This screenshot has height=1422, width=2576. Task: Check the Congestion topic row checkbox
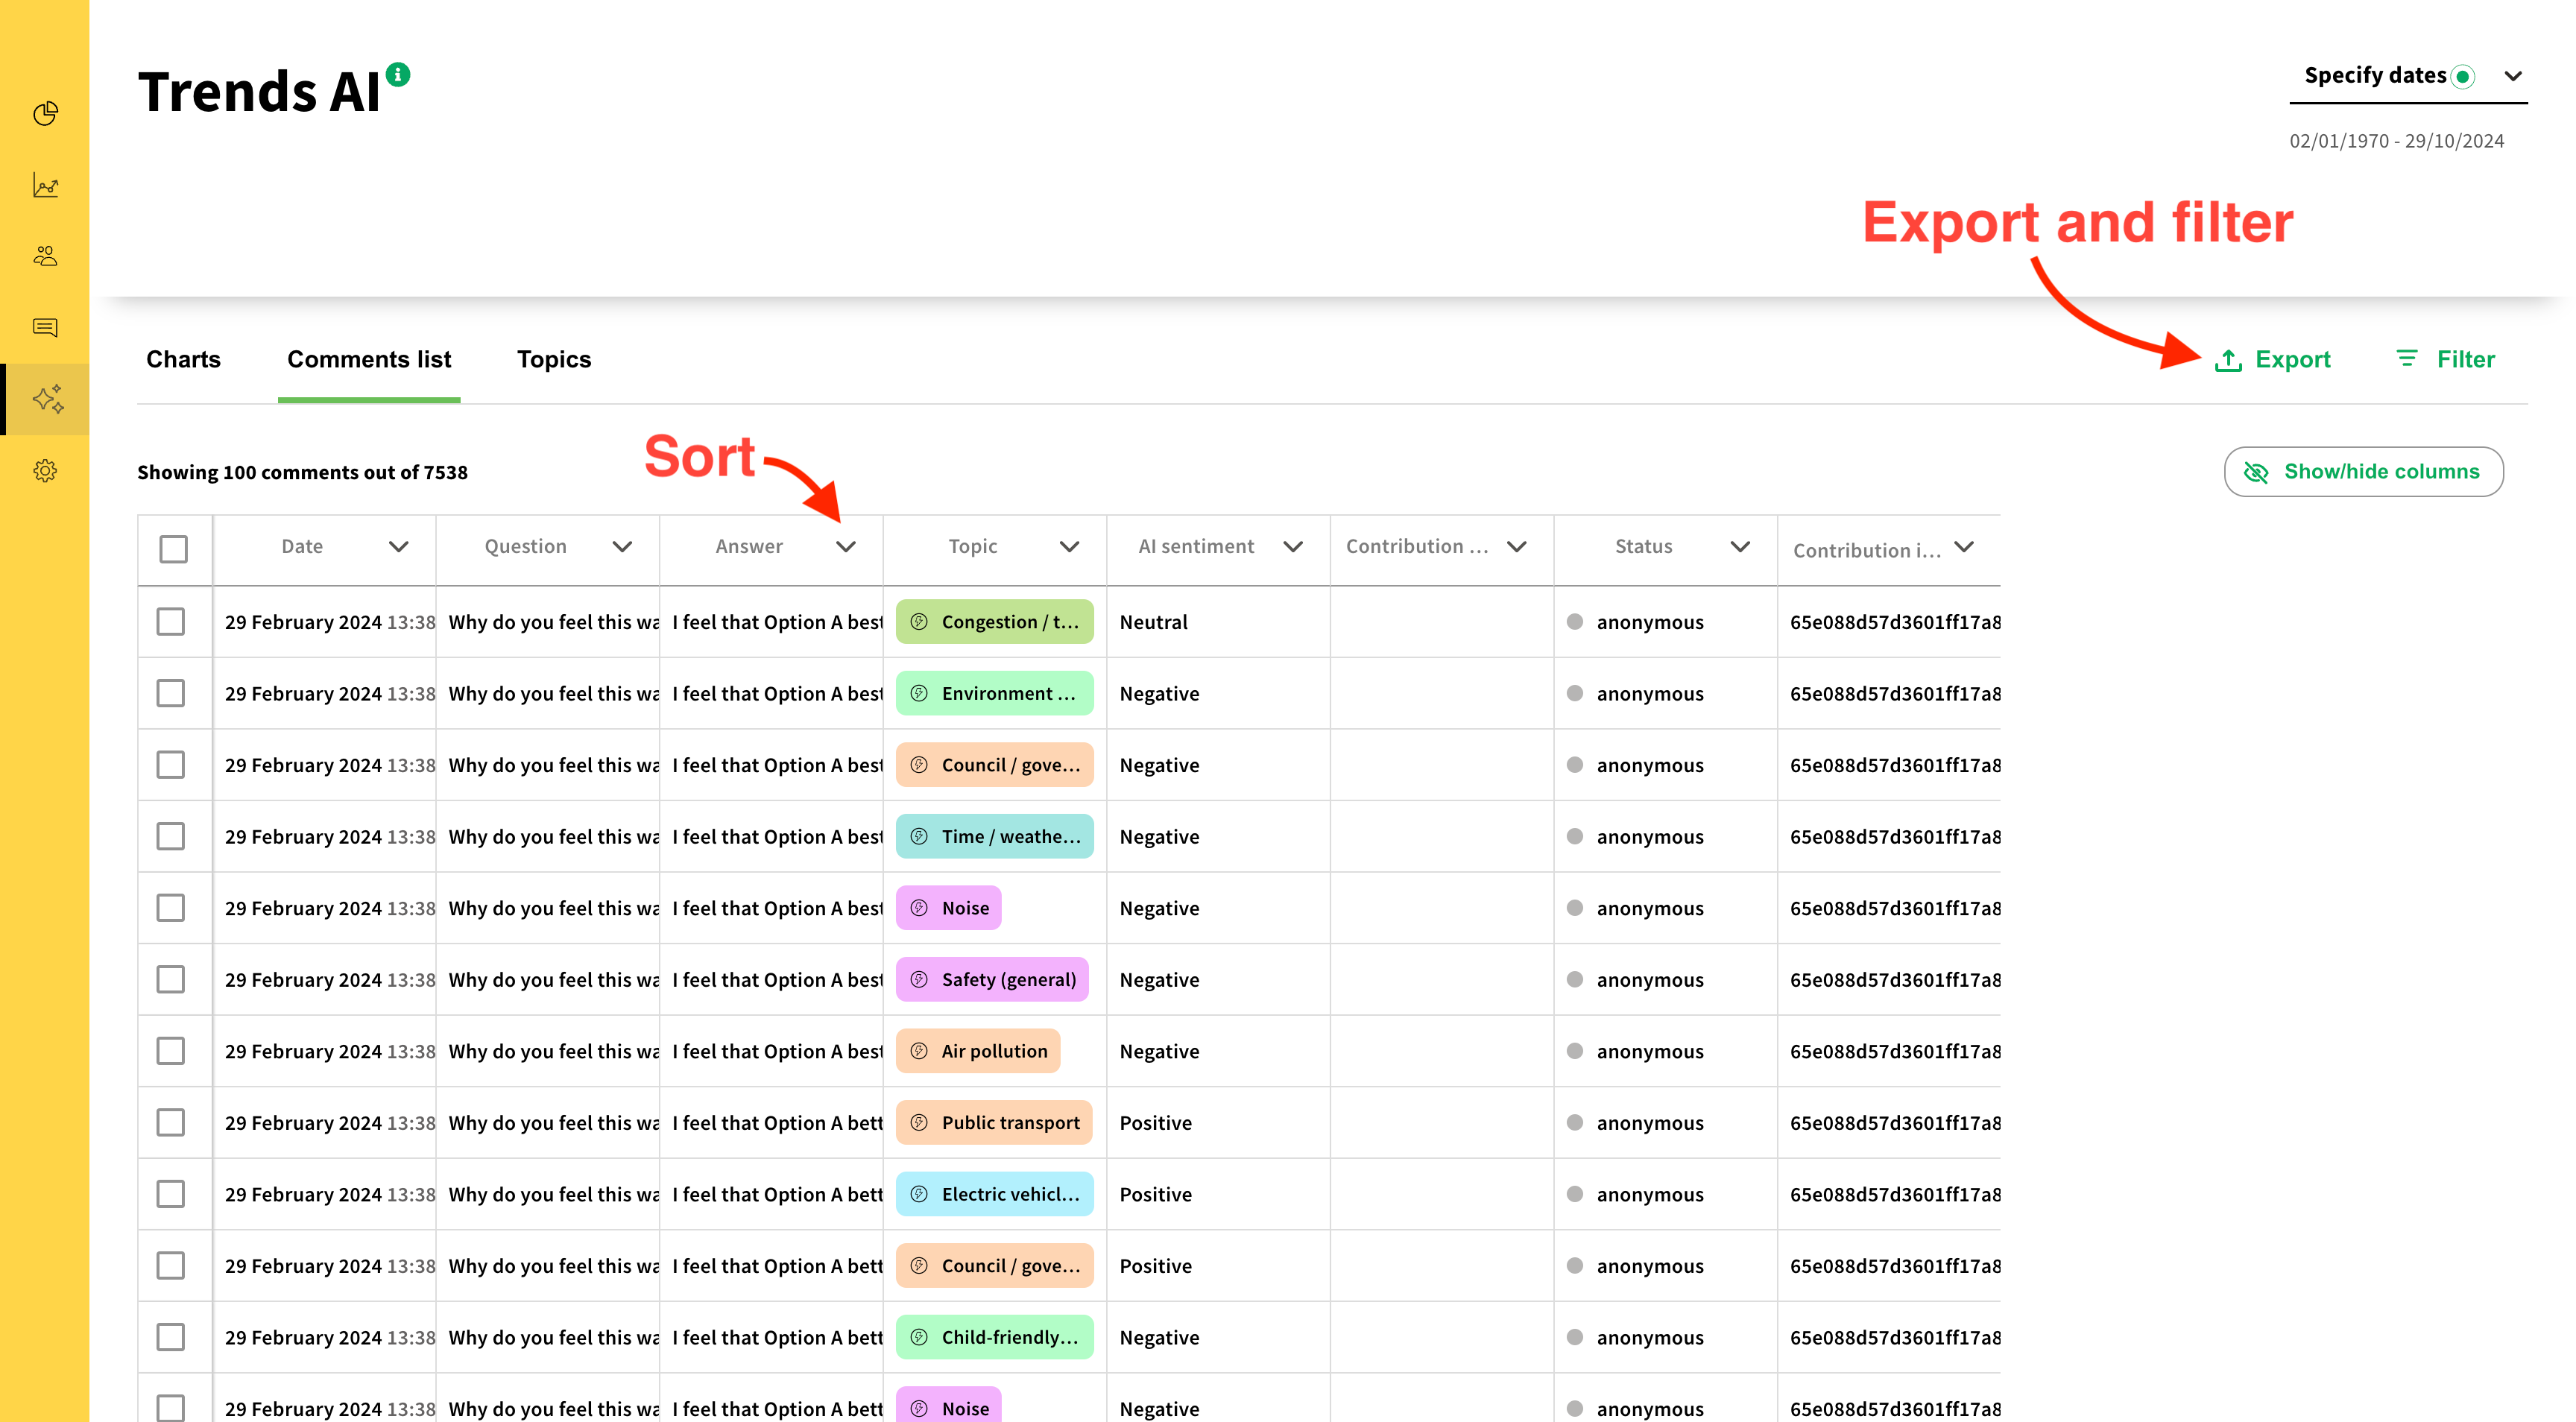pos(171,621)
